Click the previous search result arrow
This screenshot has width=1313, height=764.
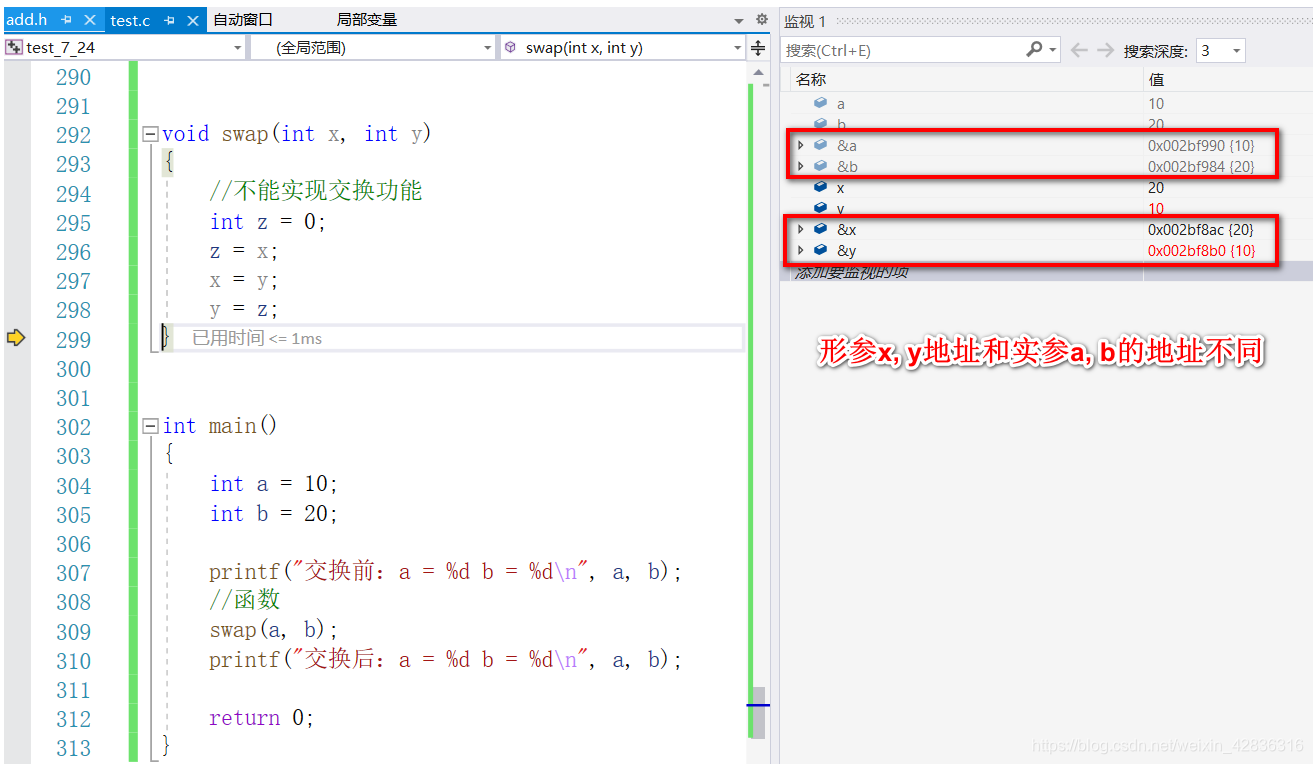click(1079, 50)
